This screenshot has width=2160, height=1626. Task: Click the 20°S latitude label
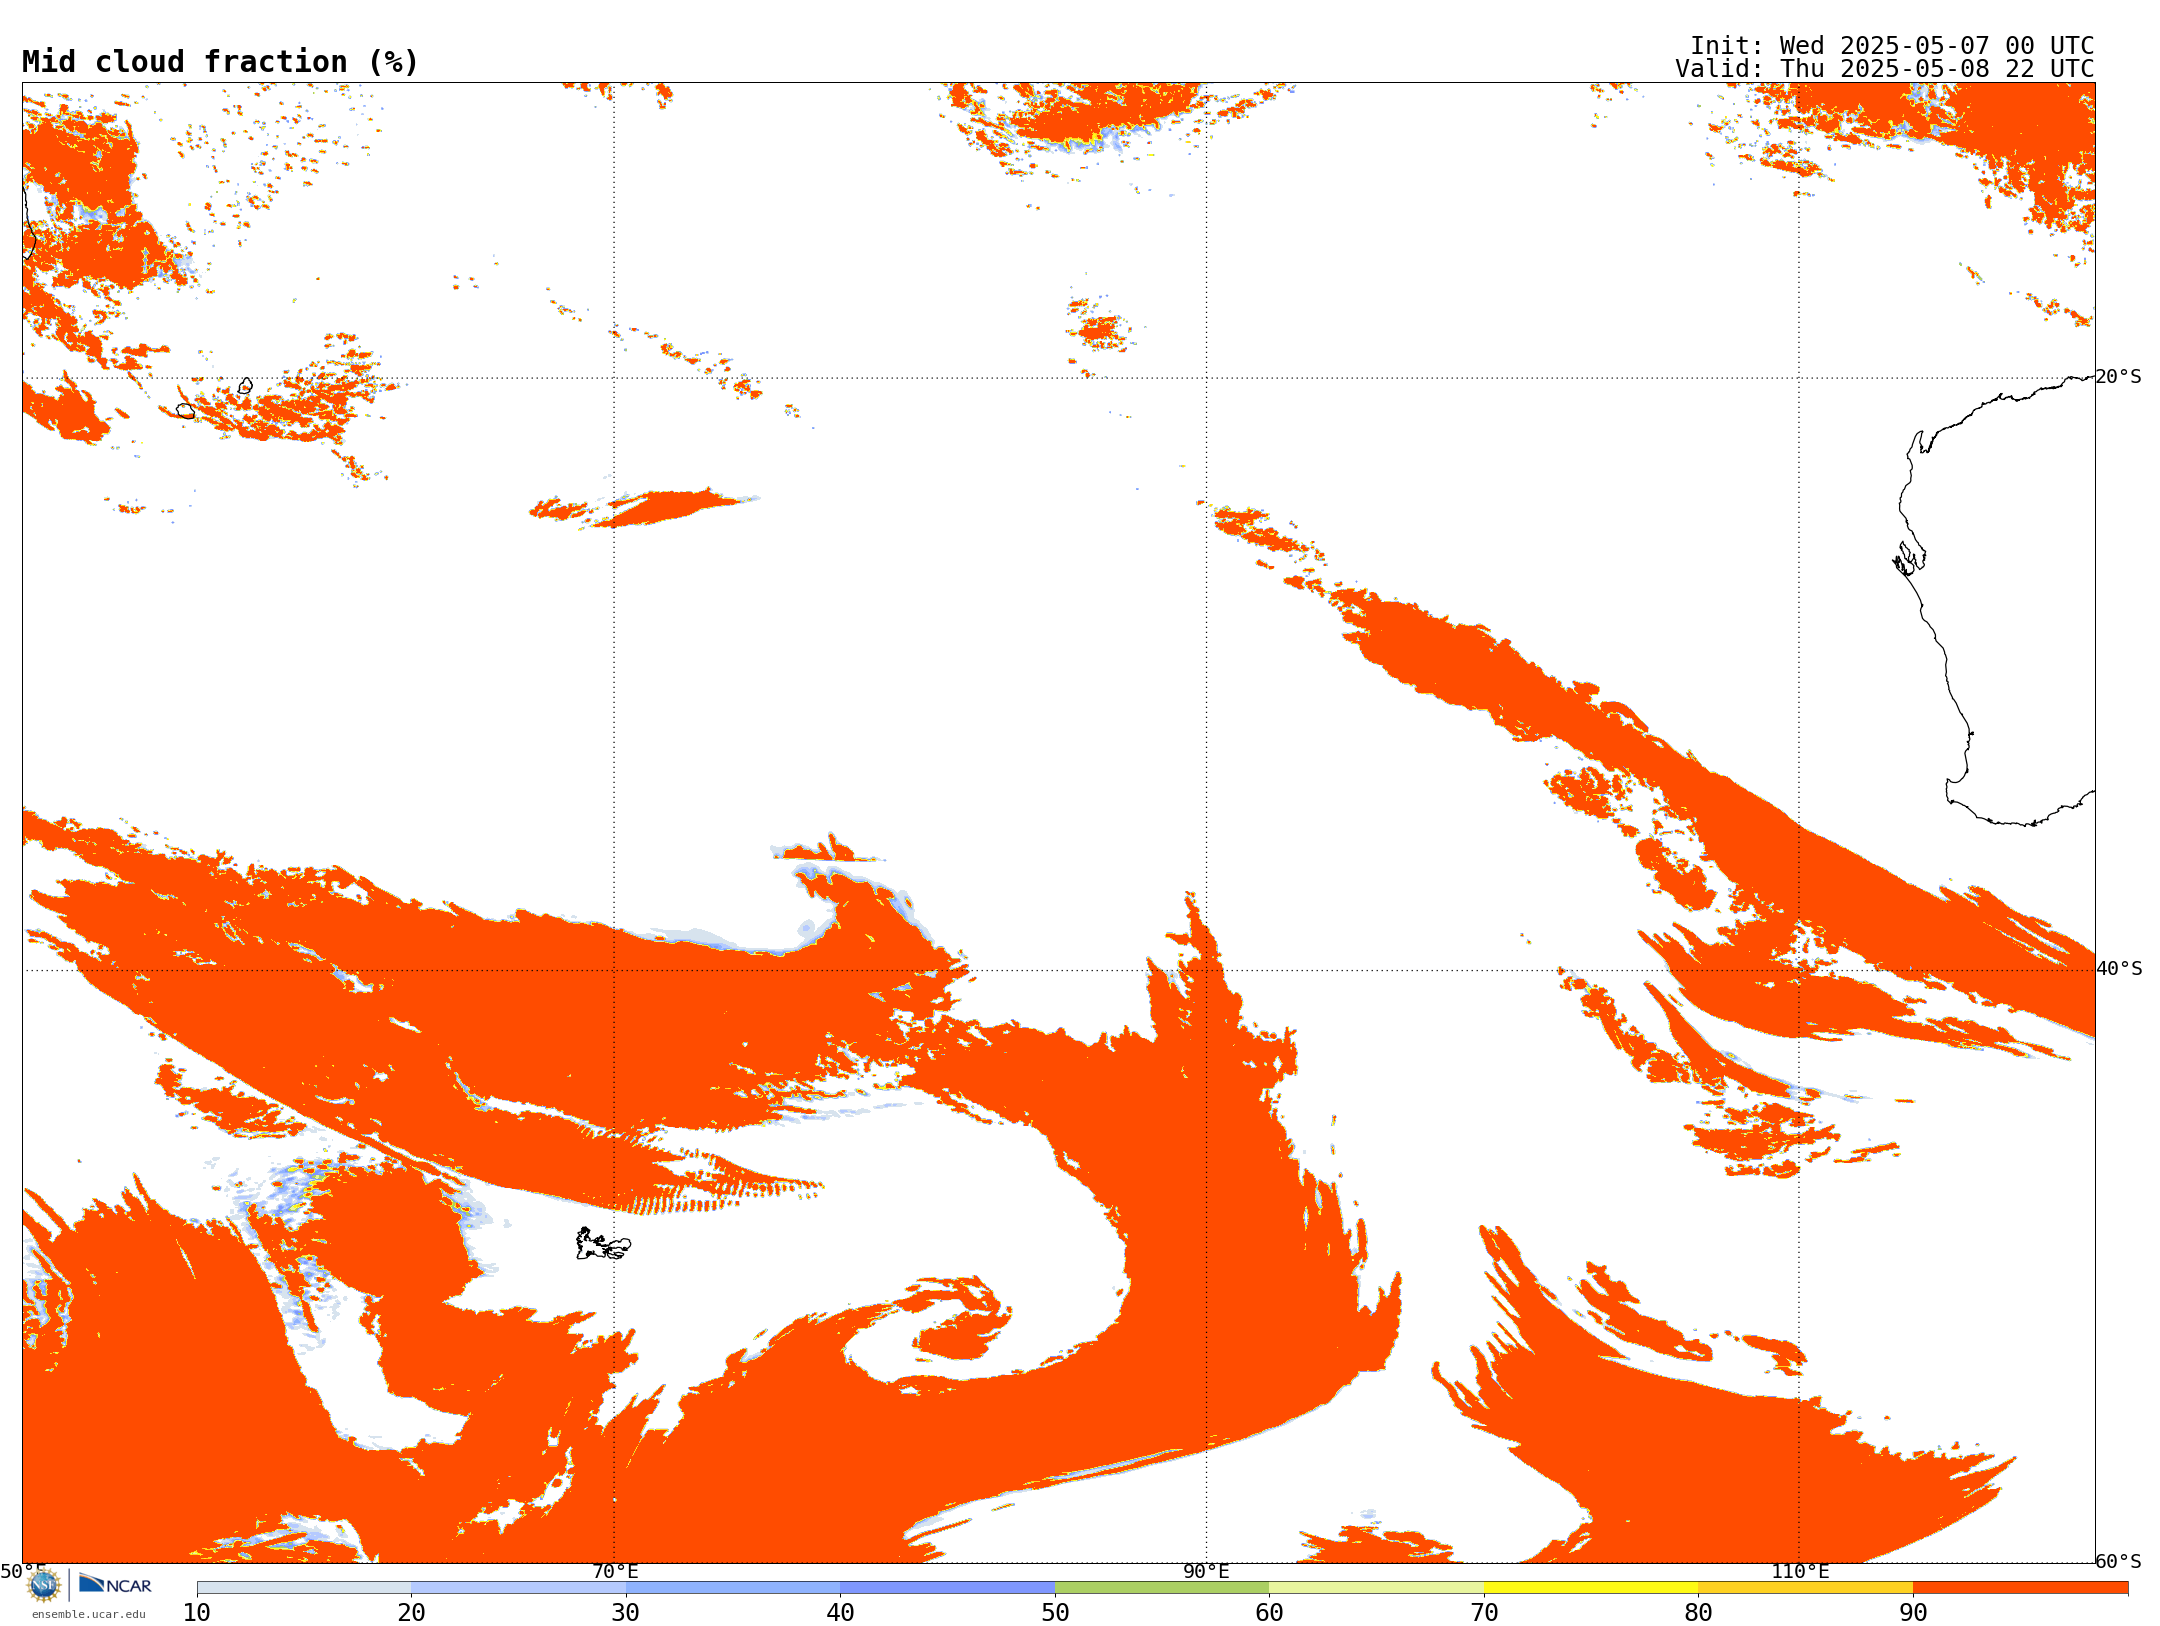pyautogui.click(x=2119, y=377)
